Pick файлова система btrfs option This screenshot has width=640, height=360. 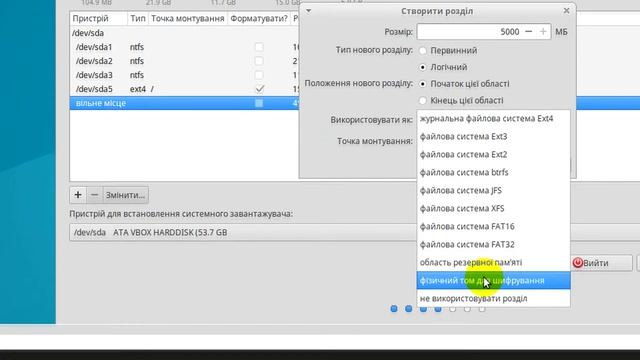click(x=493, y=173)
